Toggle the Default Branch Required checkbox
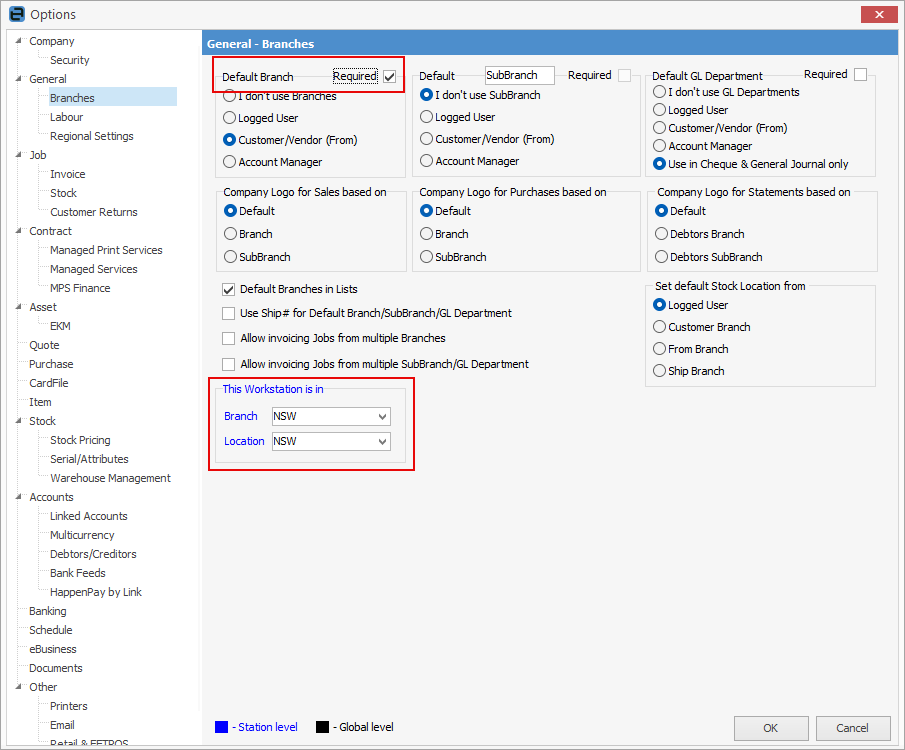This screenshot has height=750, width=905. point(390,76)
